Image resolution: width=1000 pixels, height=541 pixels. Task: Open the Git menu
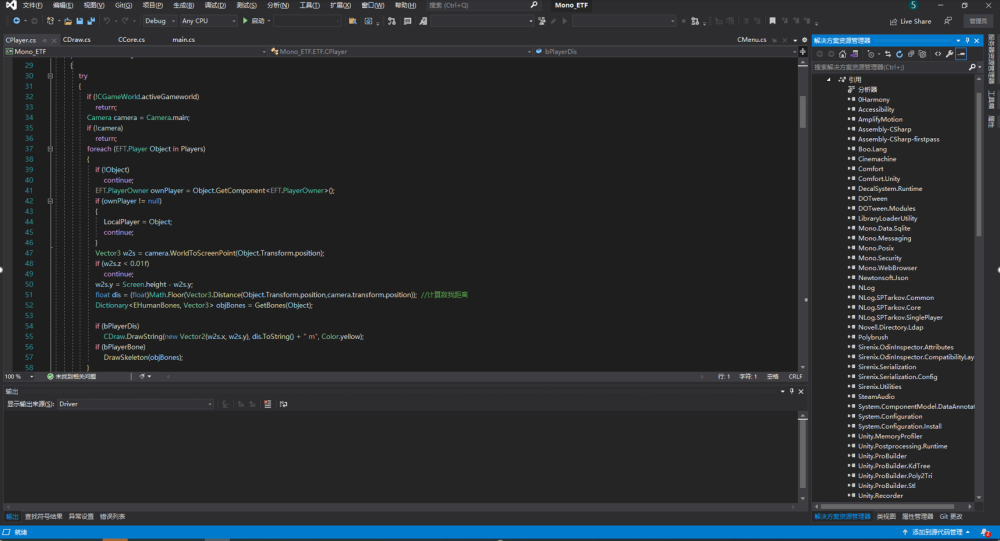tap(122, 5)
